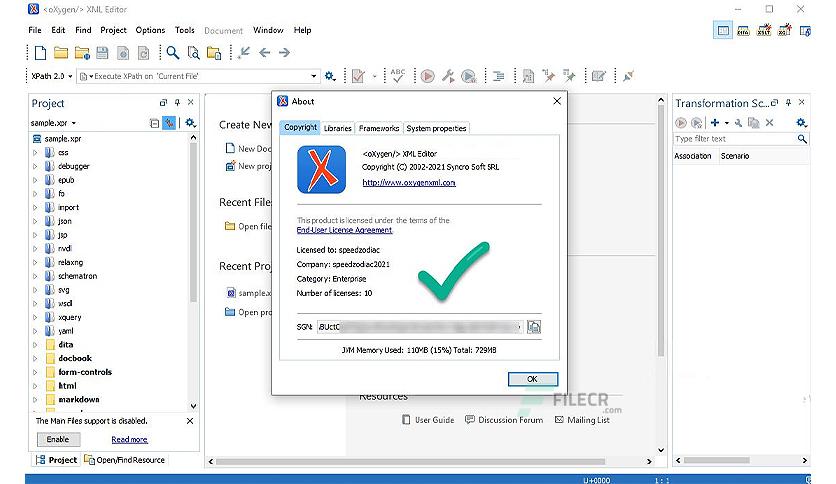Click the Open file folder icon
The height and width of the screenshot is (484, 836).
tap(61, 53)
